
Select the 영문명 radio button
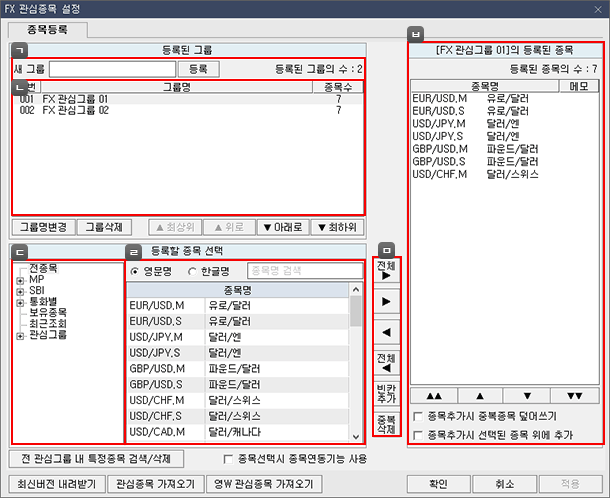click(x=134, y=272)
